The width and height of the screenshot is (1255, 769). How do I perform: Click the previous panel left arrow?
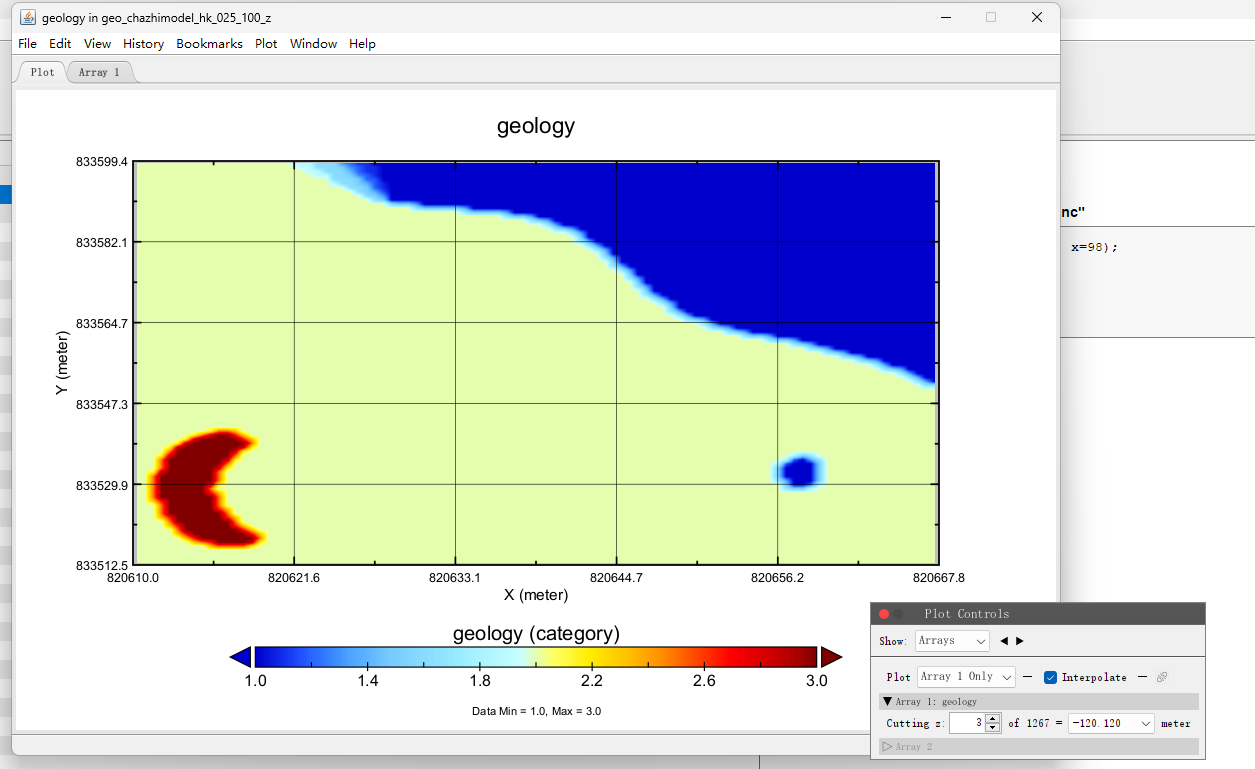(x=1004, y=641)
